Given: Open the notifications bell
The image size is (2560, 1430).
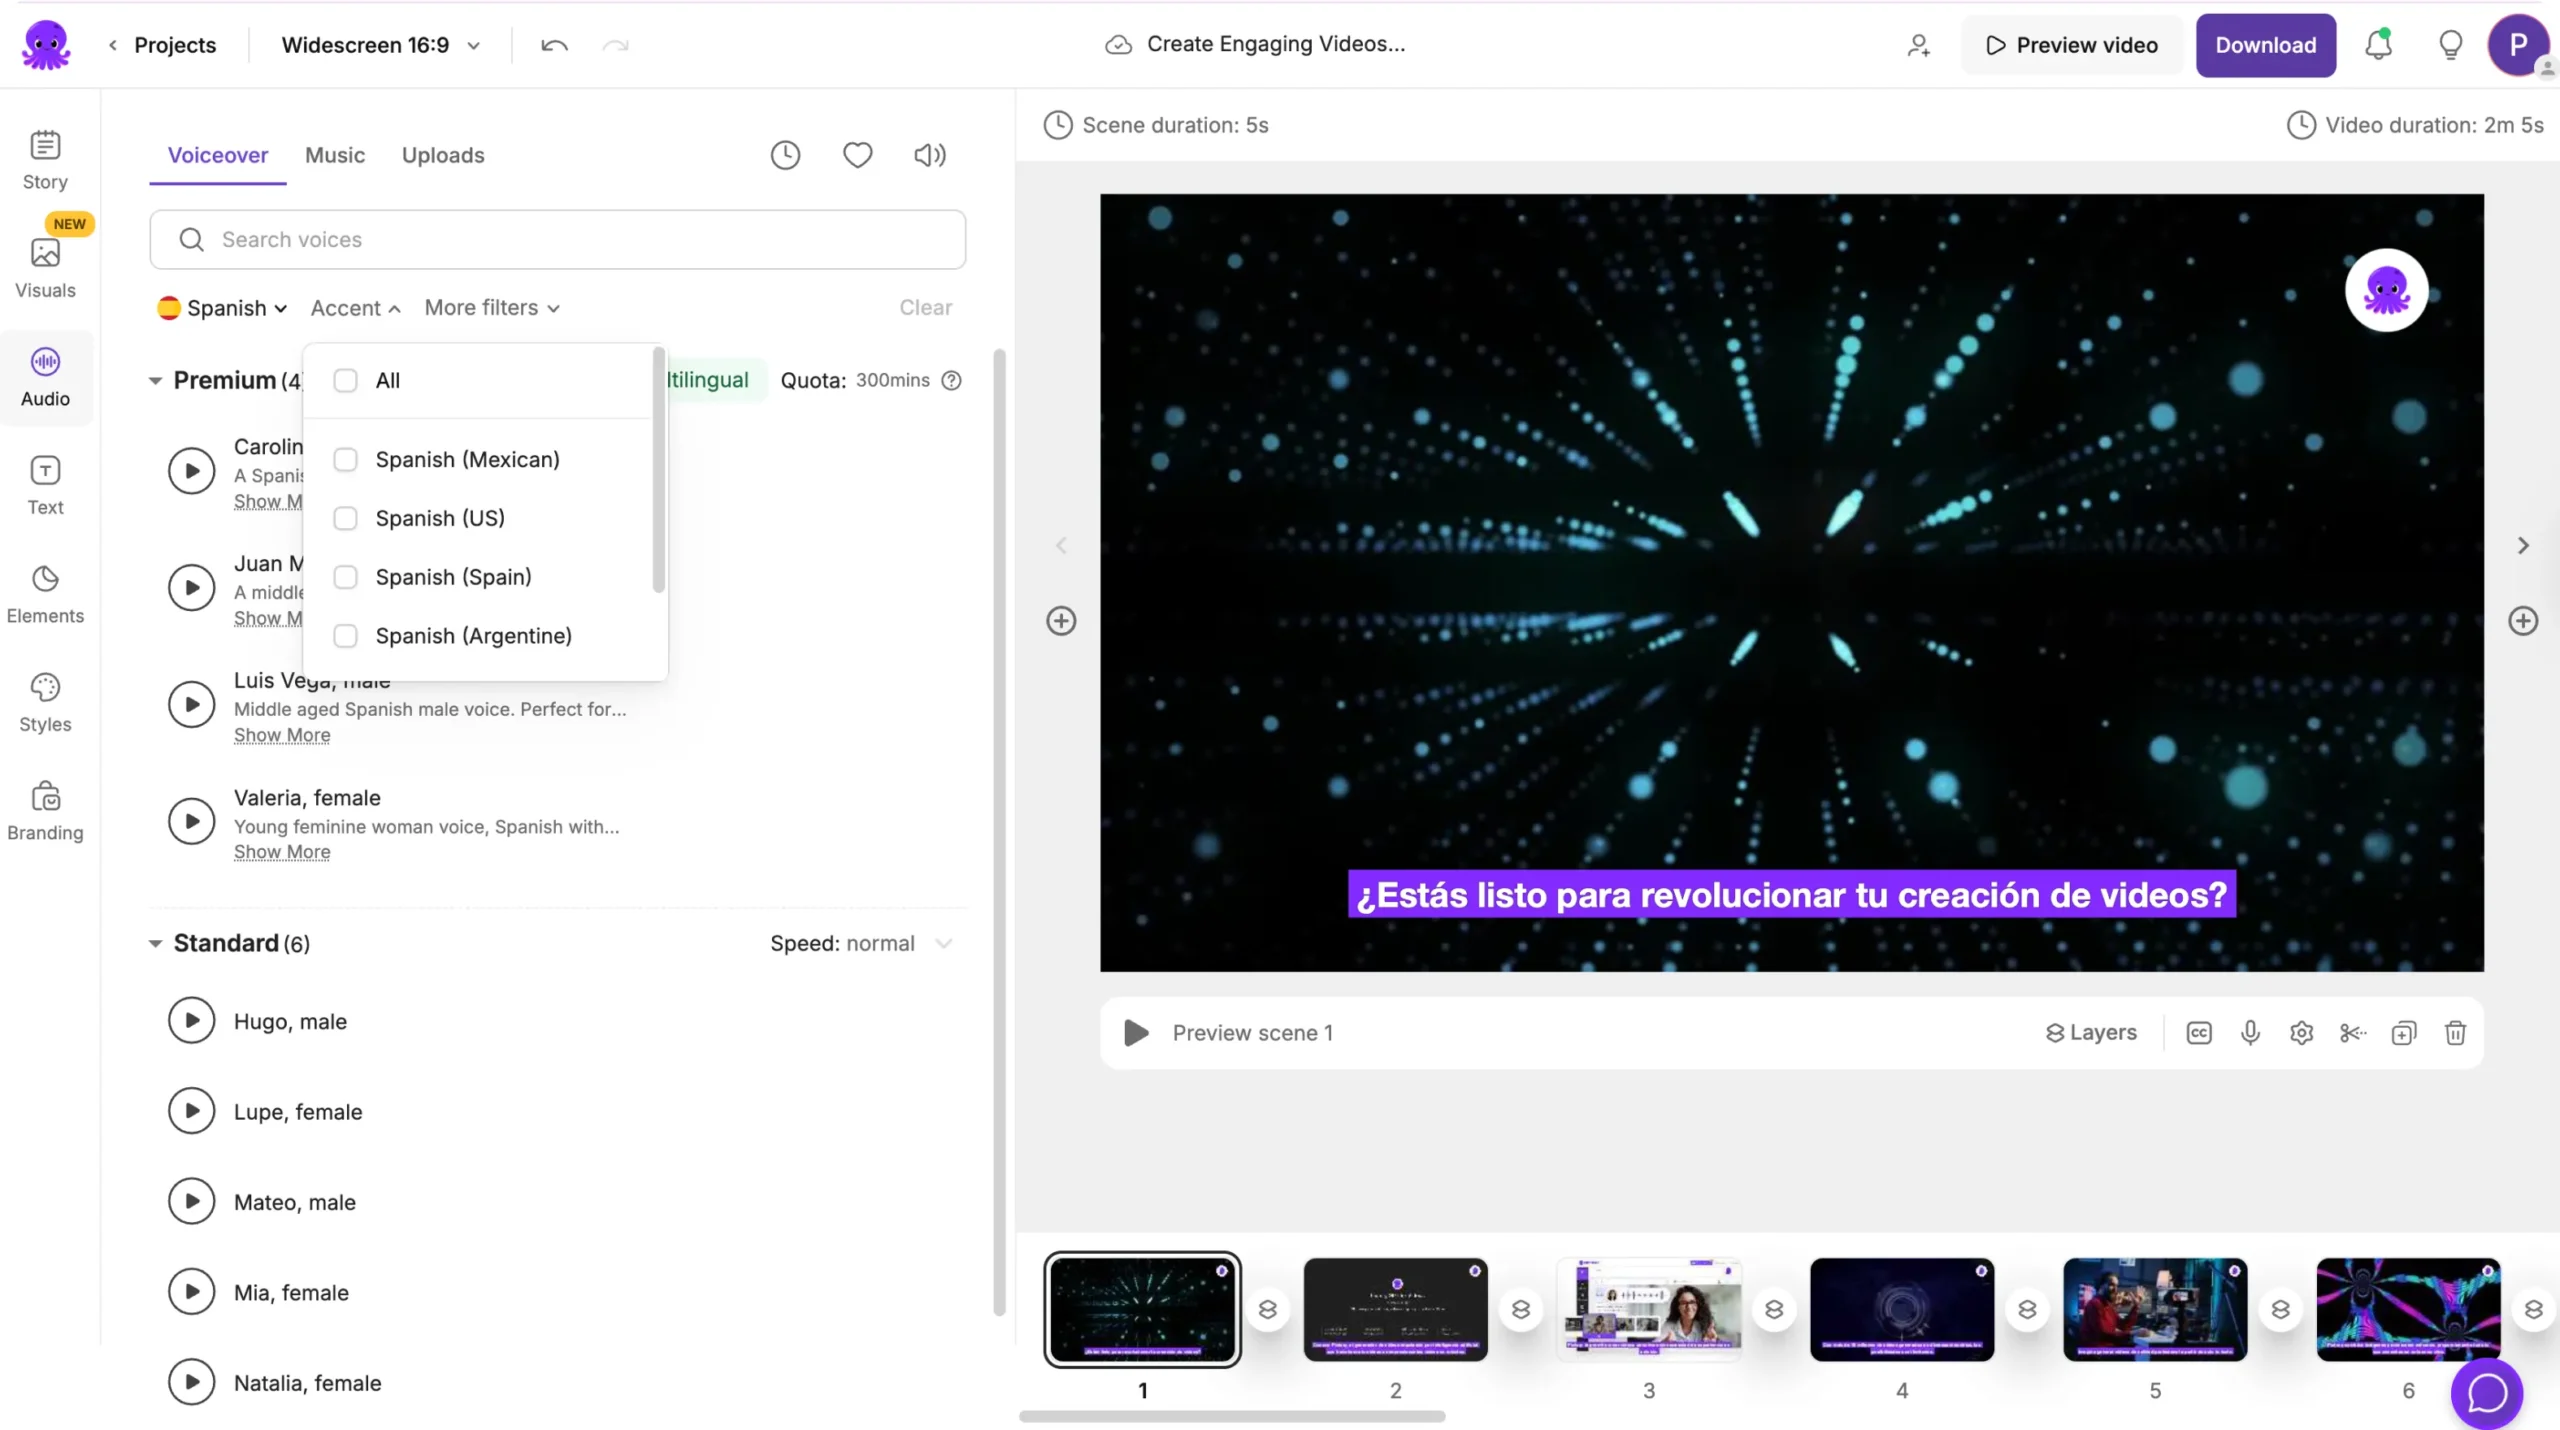Looking at the screenshot, I should [x=2378, y=45].
